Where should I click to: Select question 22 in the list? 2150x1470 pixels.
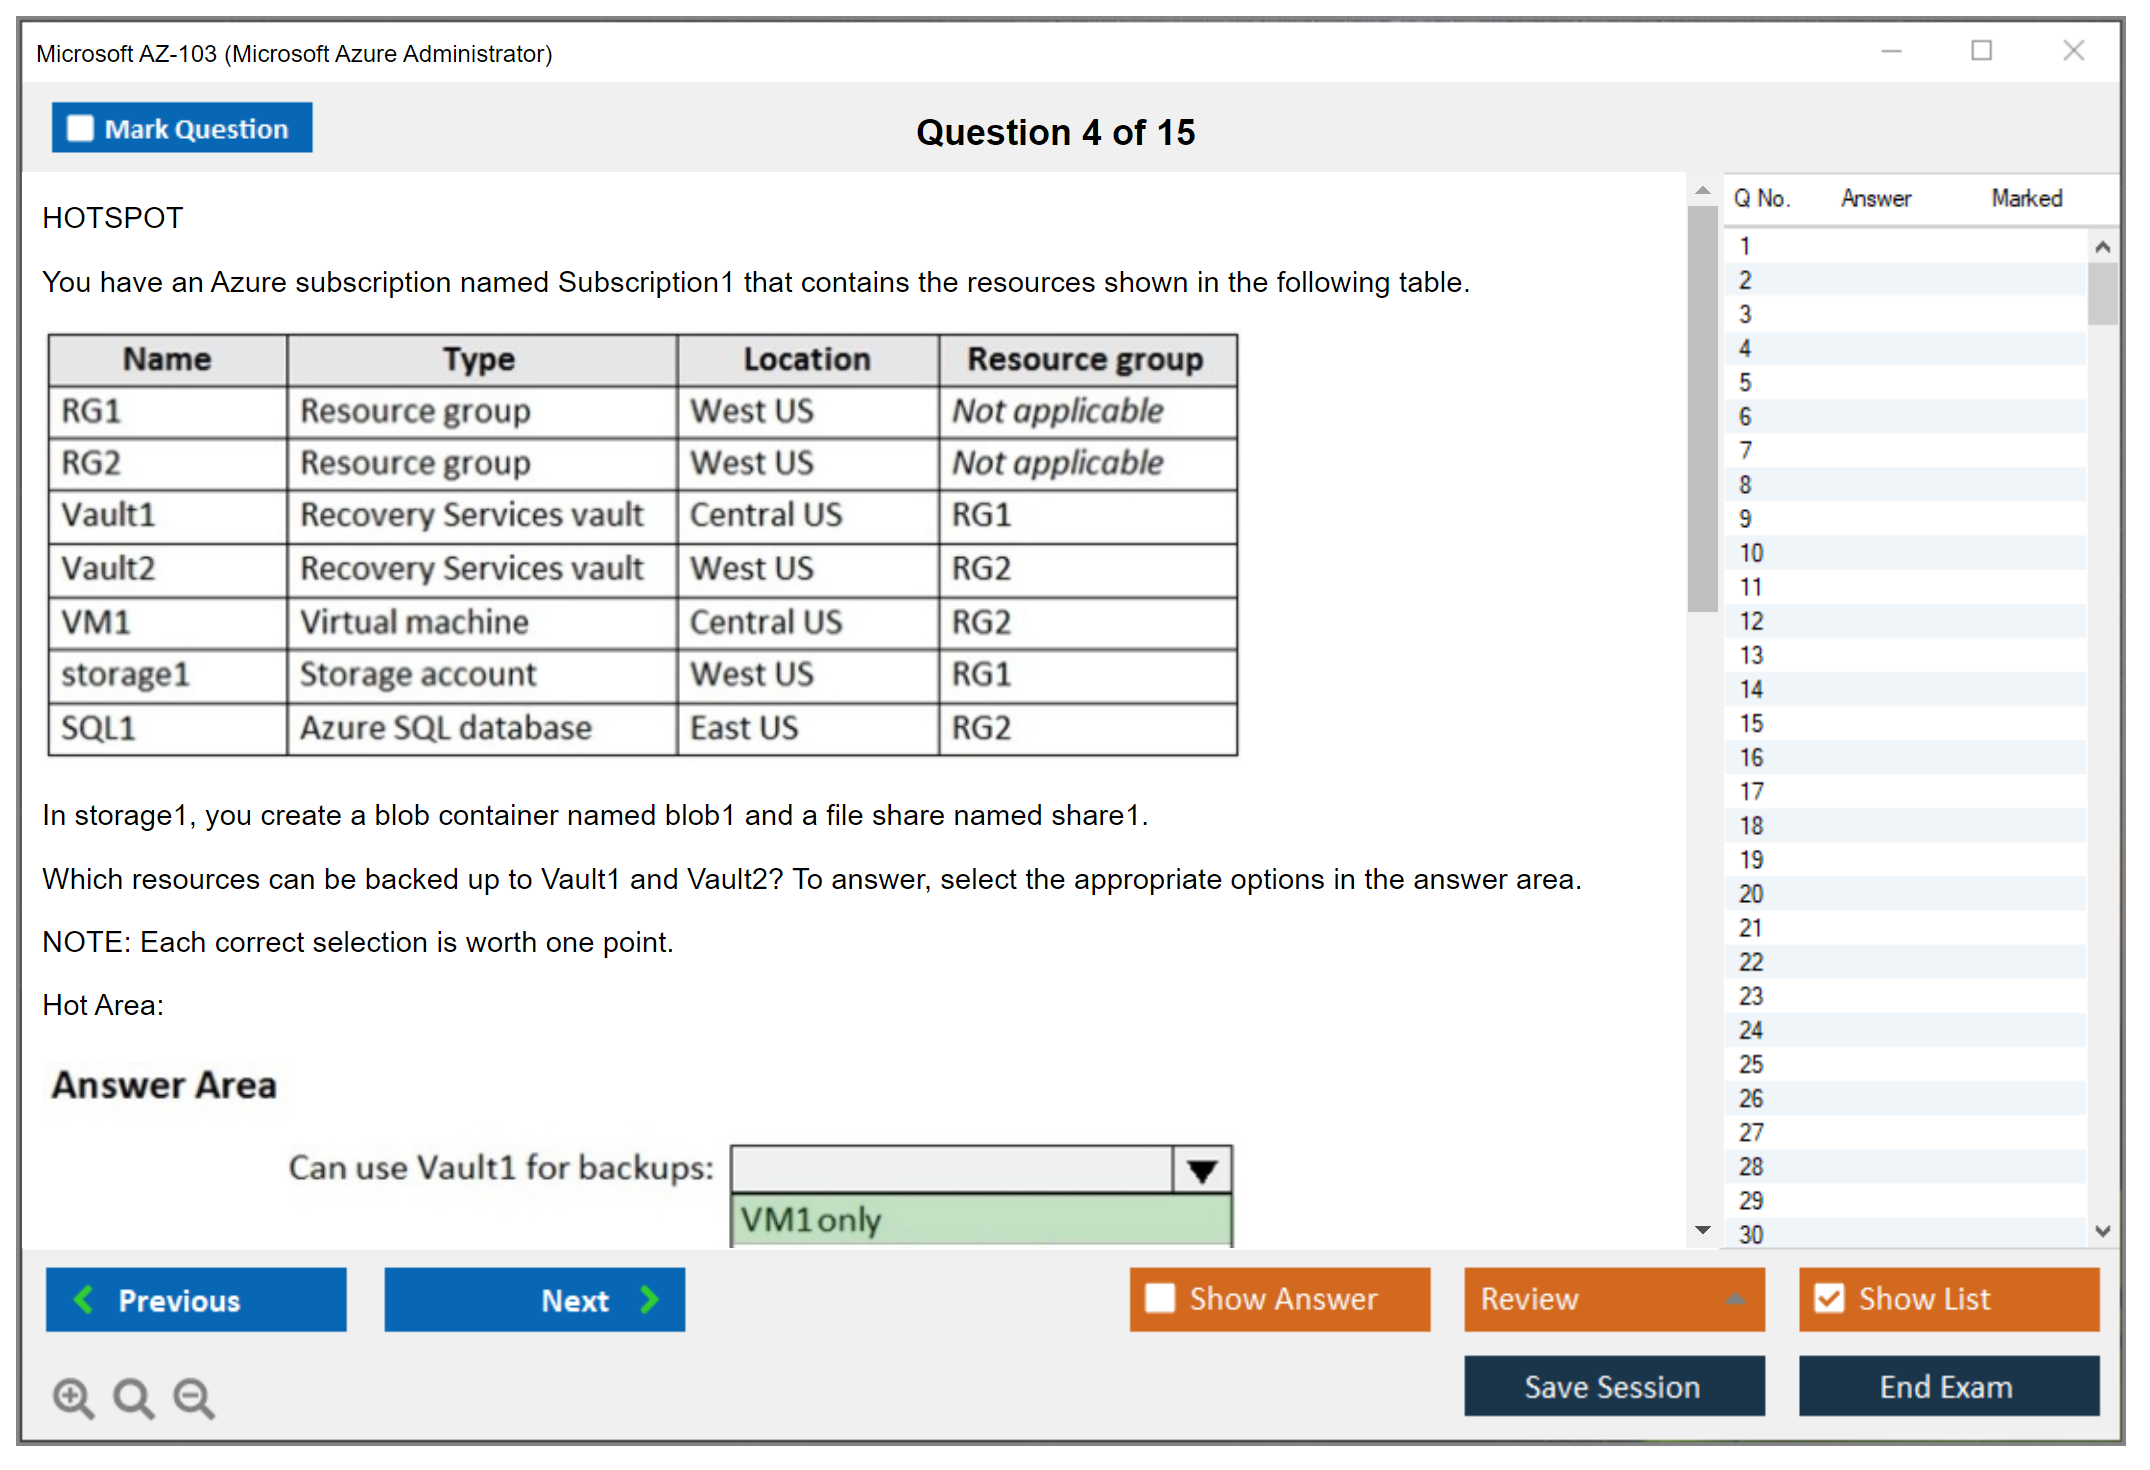click(x=1751, y=962)
